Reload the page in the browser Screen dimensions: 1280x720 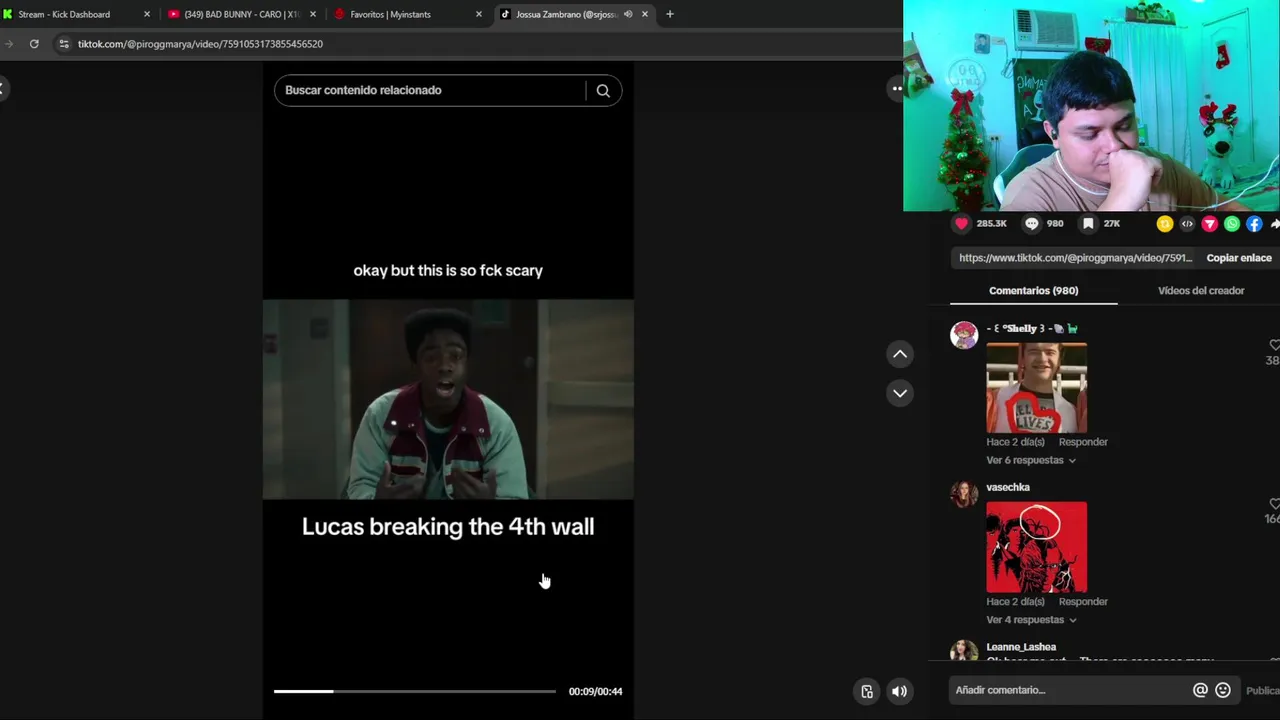34,44
